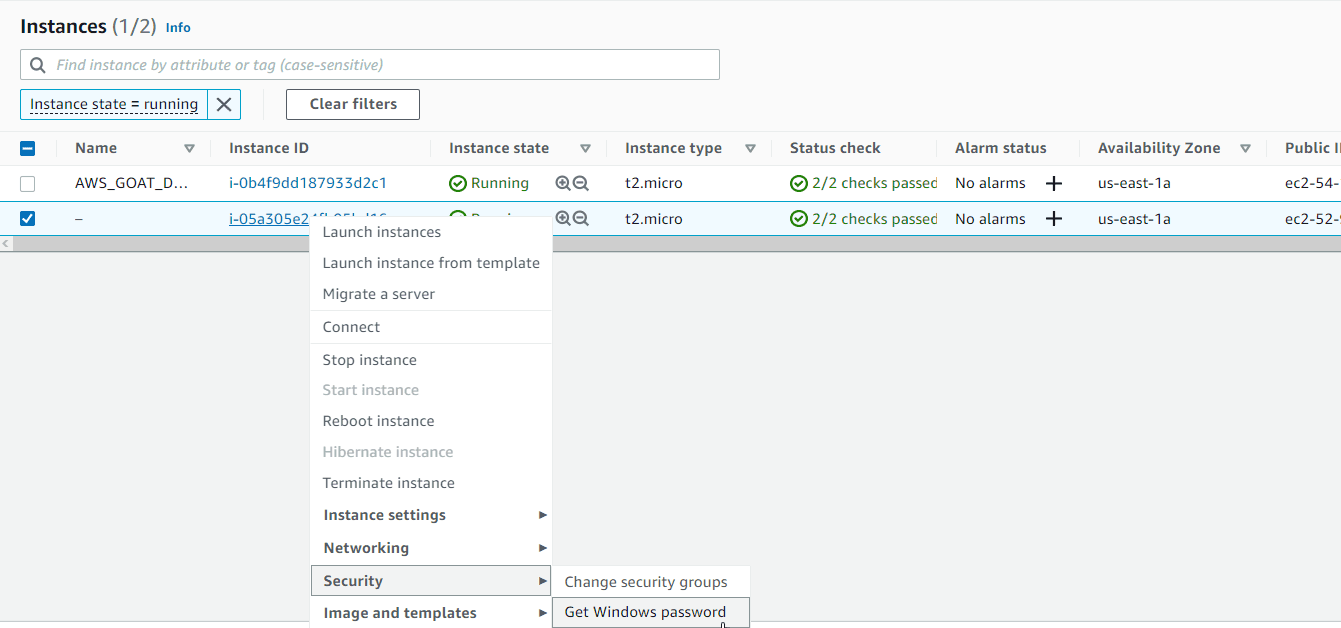The width and height of the screenshot is (1341, 628).
Task: Toggle the select-all checkbox in header
Action: pos(28,149)
